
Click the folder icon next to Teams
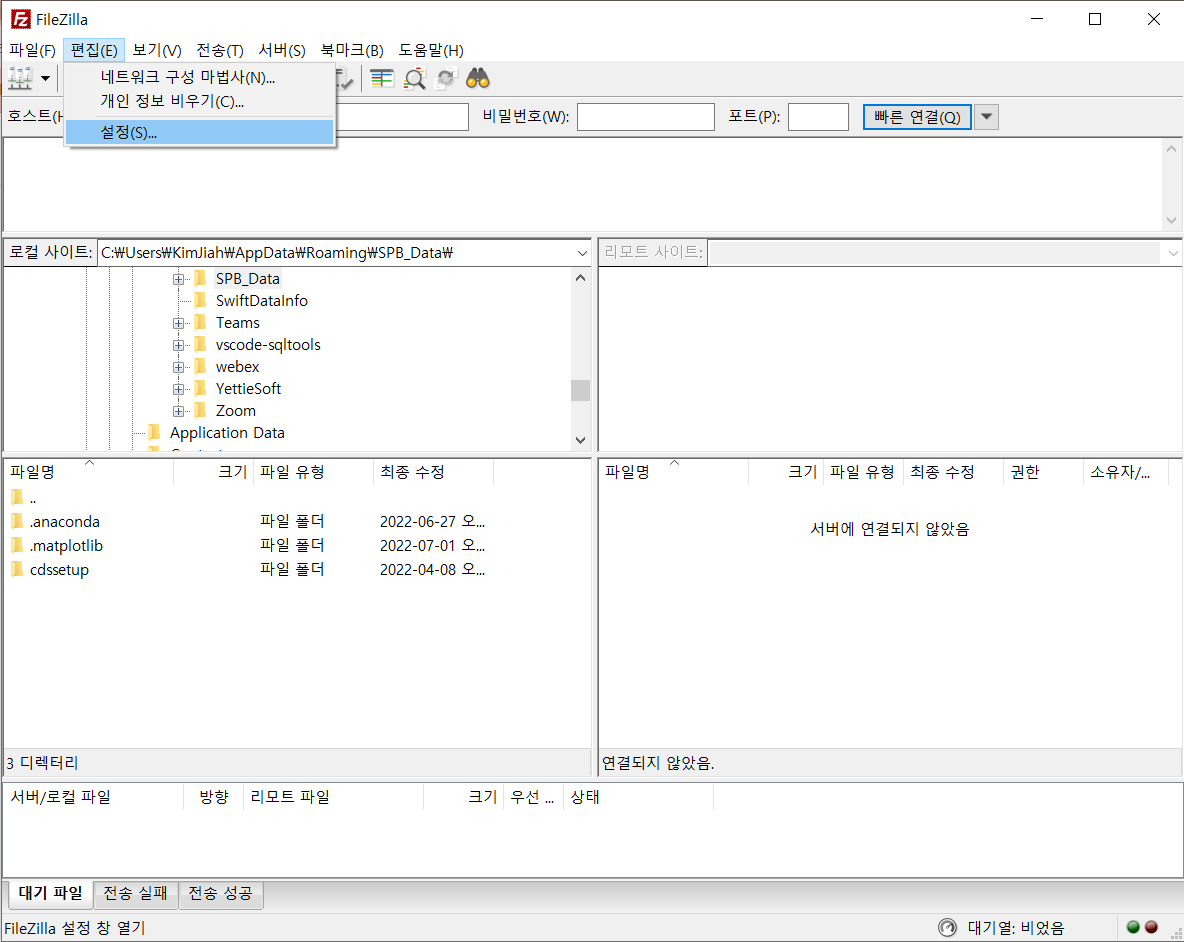pyautogui.click(x=200, y=322)
